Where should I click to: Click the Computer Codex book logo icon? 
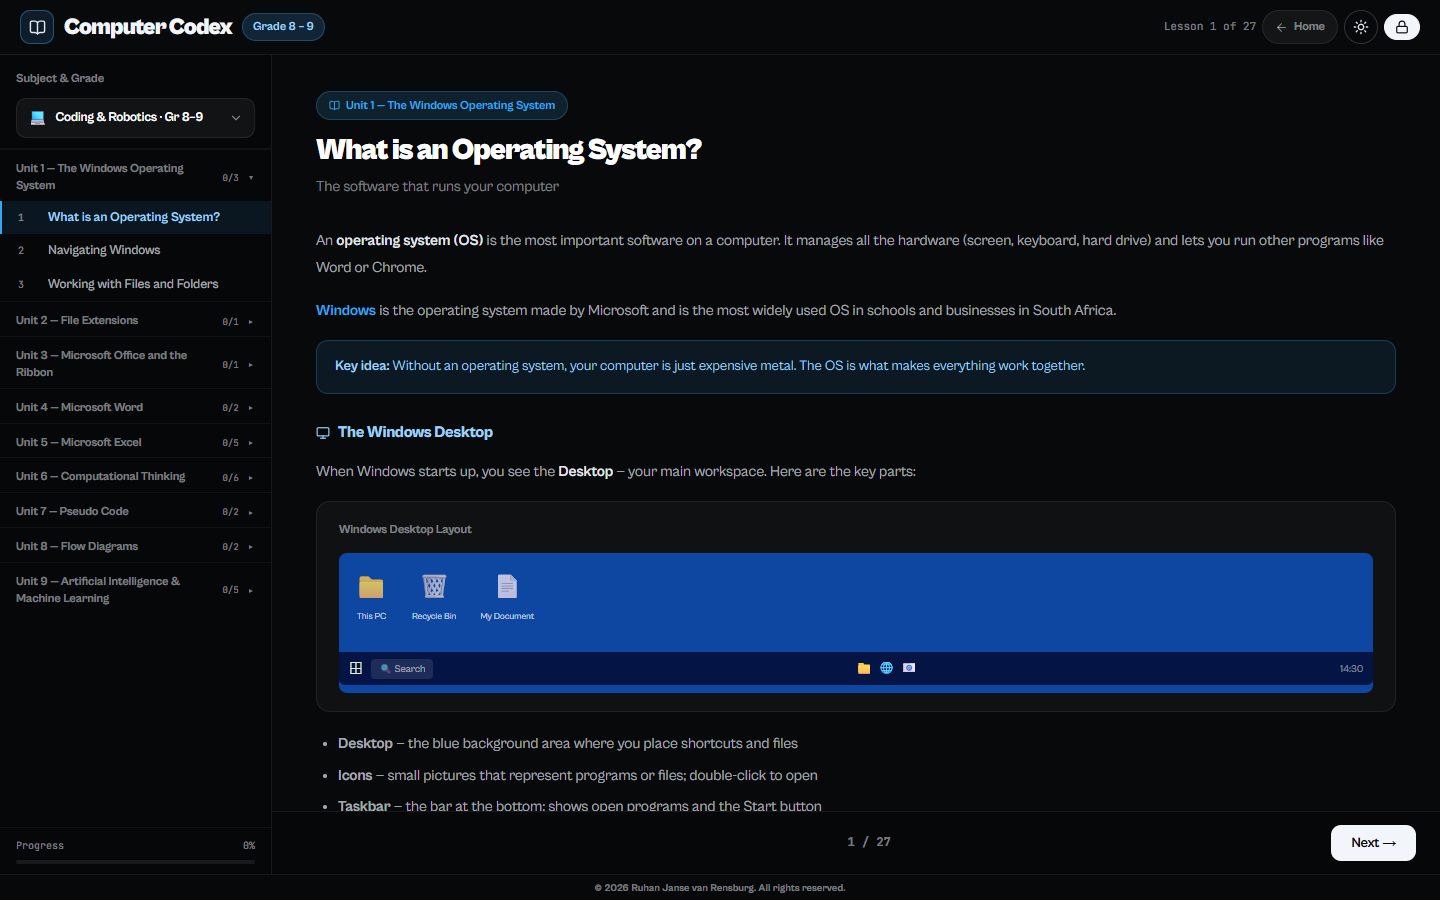tap(37, 27)
